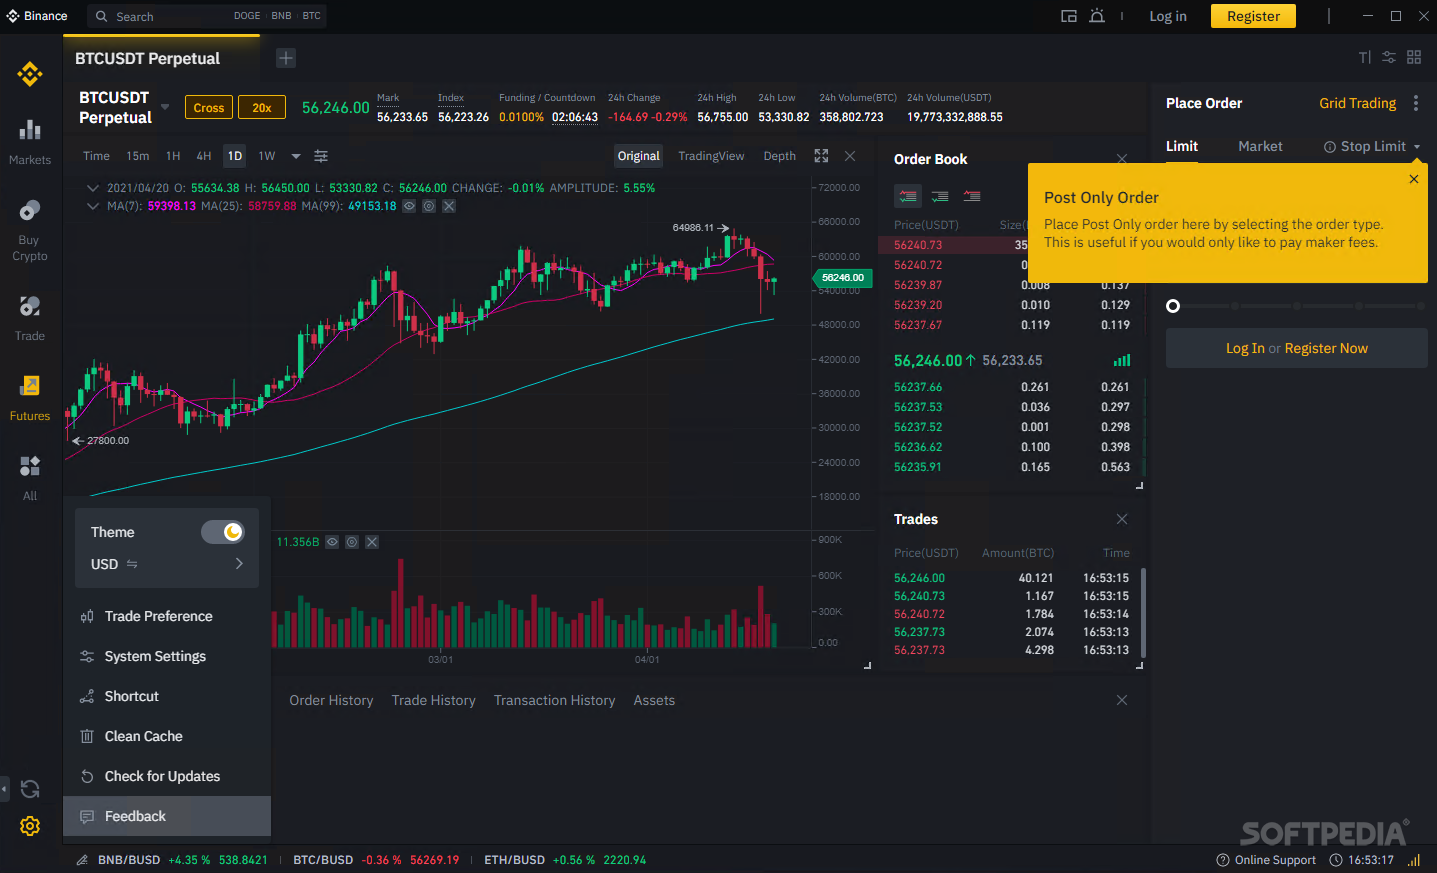
Task: Select Clean Cache in settings menu
Action: tap(167, 736)
